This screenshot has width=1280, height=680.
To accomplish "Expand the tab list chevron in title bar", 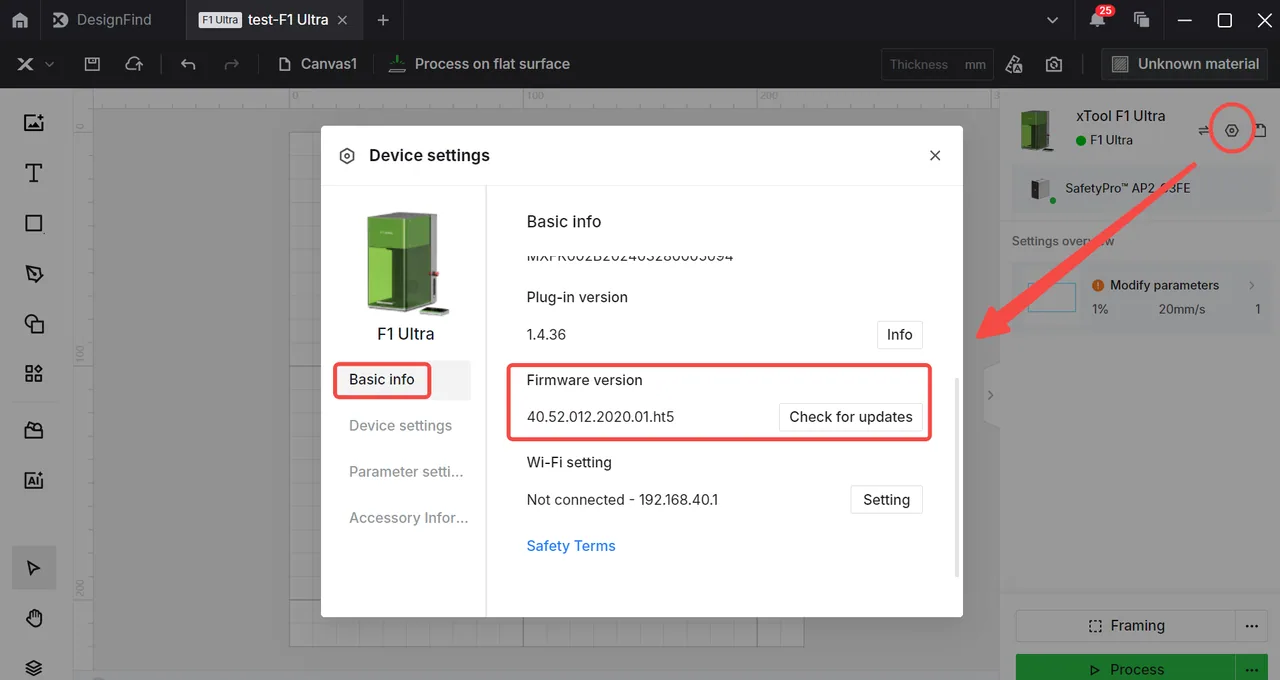I will (x=1052, y=20).
